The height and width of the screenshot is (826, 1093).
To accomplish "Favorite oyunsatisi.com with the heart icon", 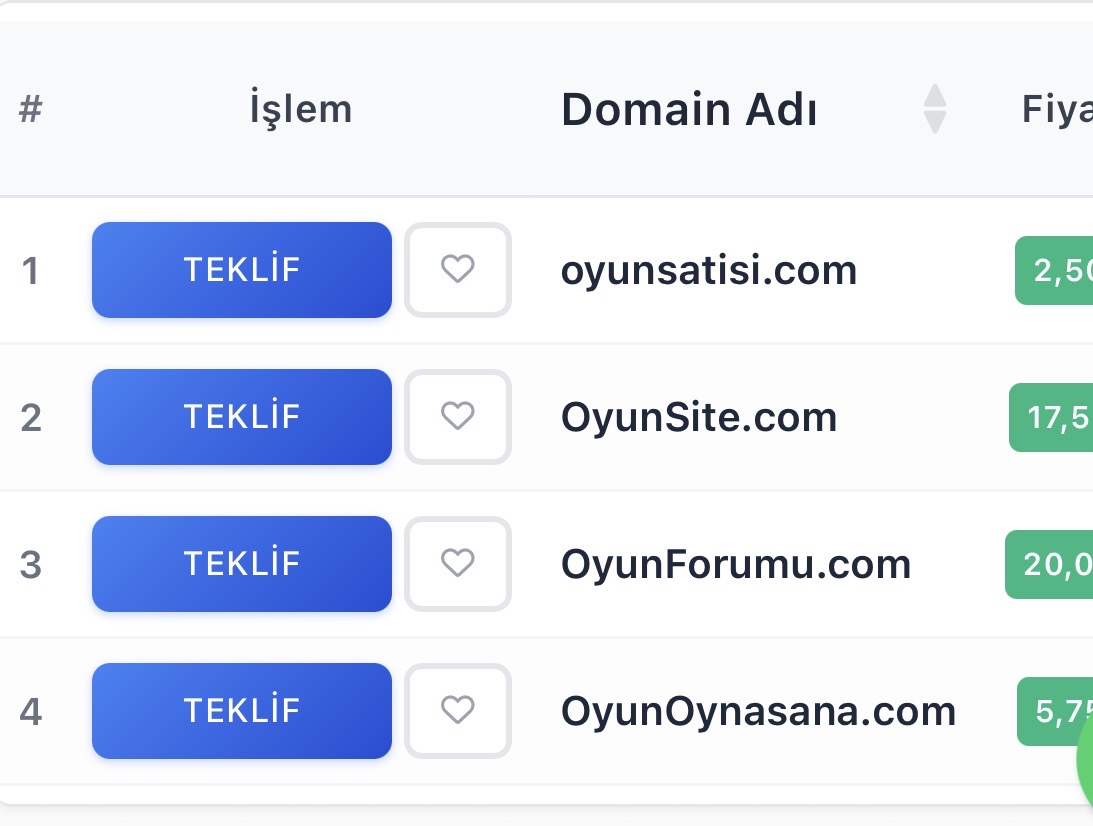I will pyautogui.click(x=458, y=270).
